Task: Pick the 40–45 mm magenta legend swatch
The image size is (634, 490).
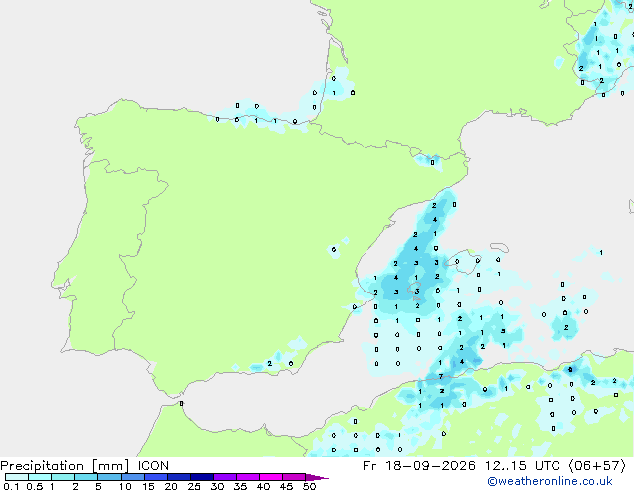Action: point(271,477)
